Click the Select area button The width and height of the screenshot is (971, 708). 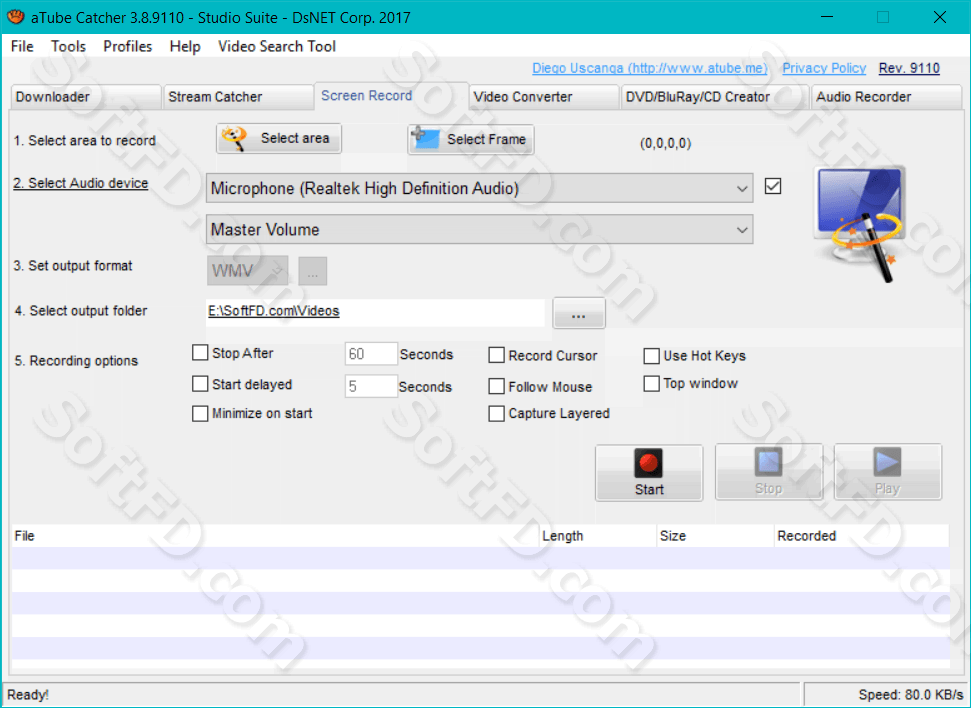tap(279, 139)
